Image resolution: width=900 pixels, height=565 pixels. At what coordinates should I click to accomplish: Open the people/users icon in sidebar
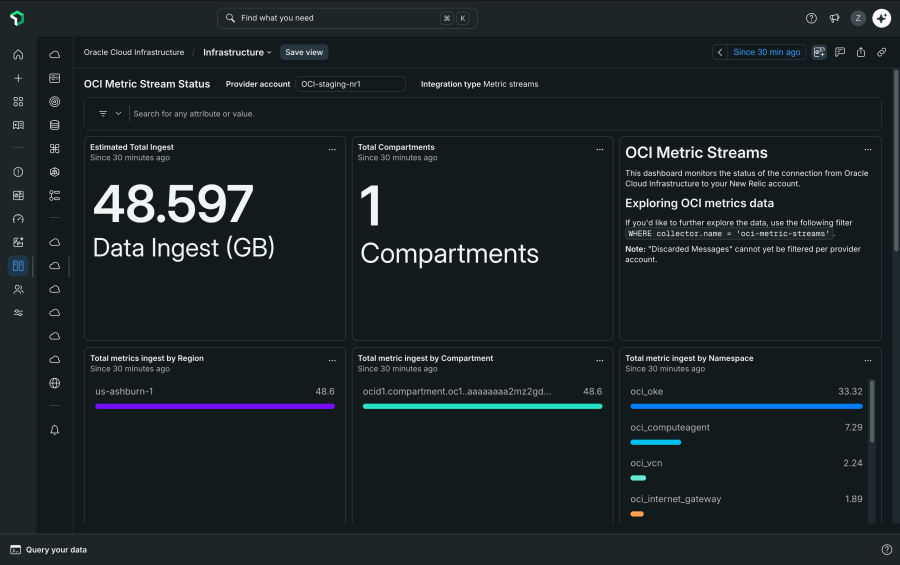click(18, 289)
